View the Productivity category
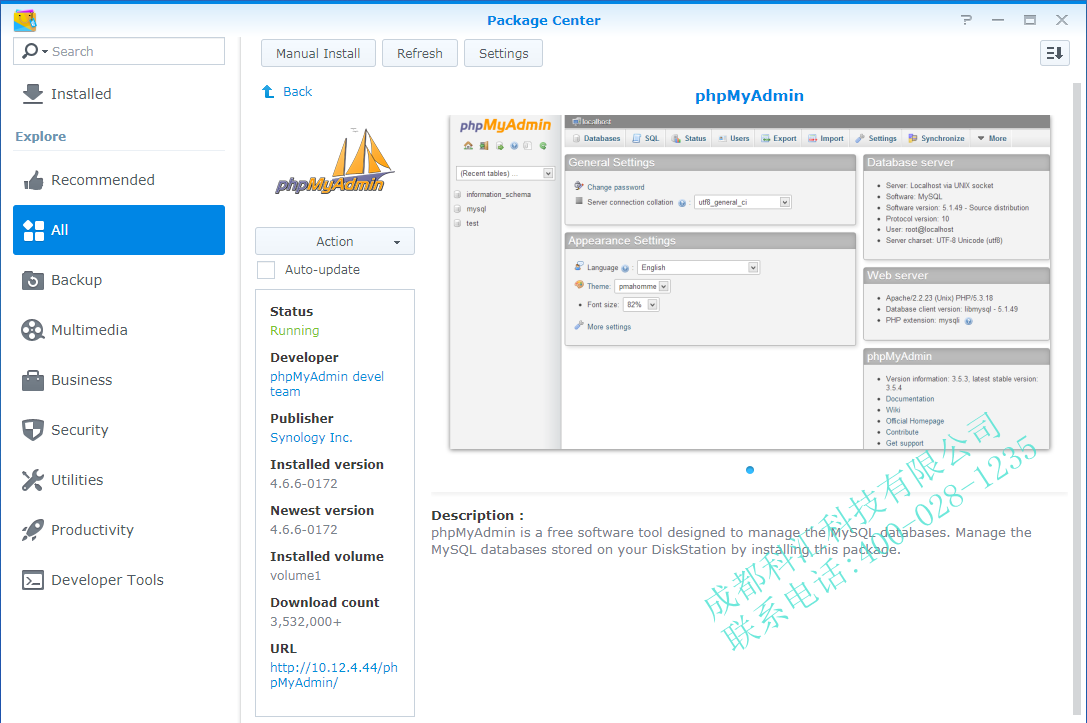This screenshot has width=1087, height=723. point(119,530)
